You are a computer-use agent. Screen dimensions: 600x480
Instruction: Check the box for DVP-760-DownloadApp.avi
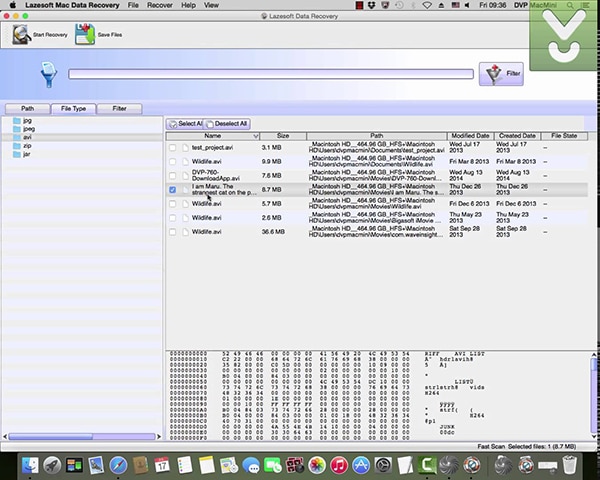tap(173, 176)
